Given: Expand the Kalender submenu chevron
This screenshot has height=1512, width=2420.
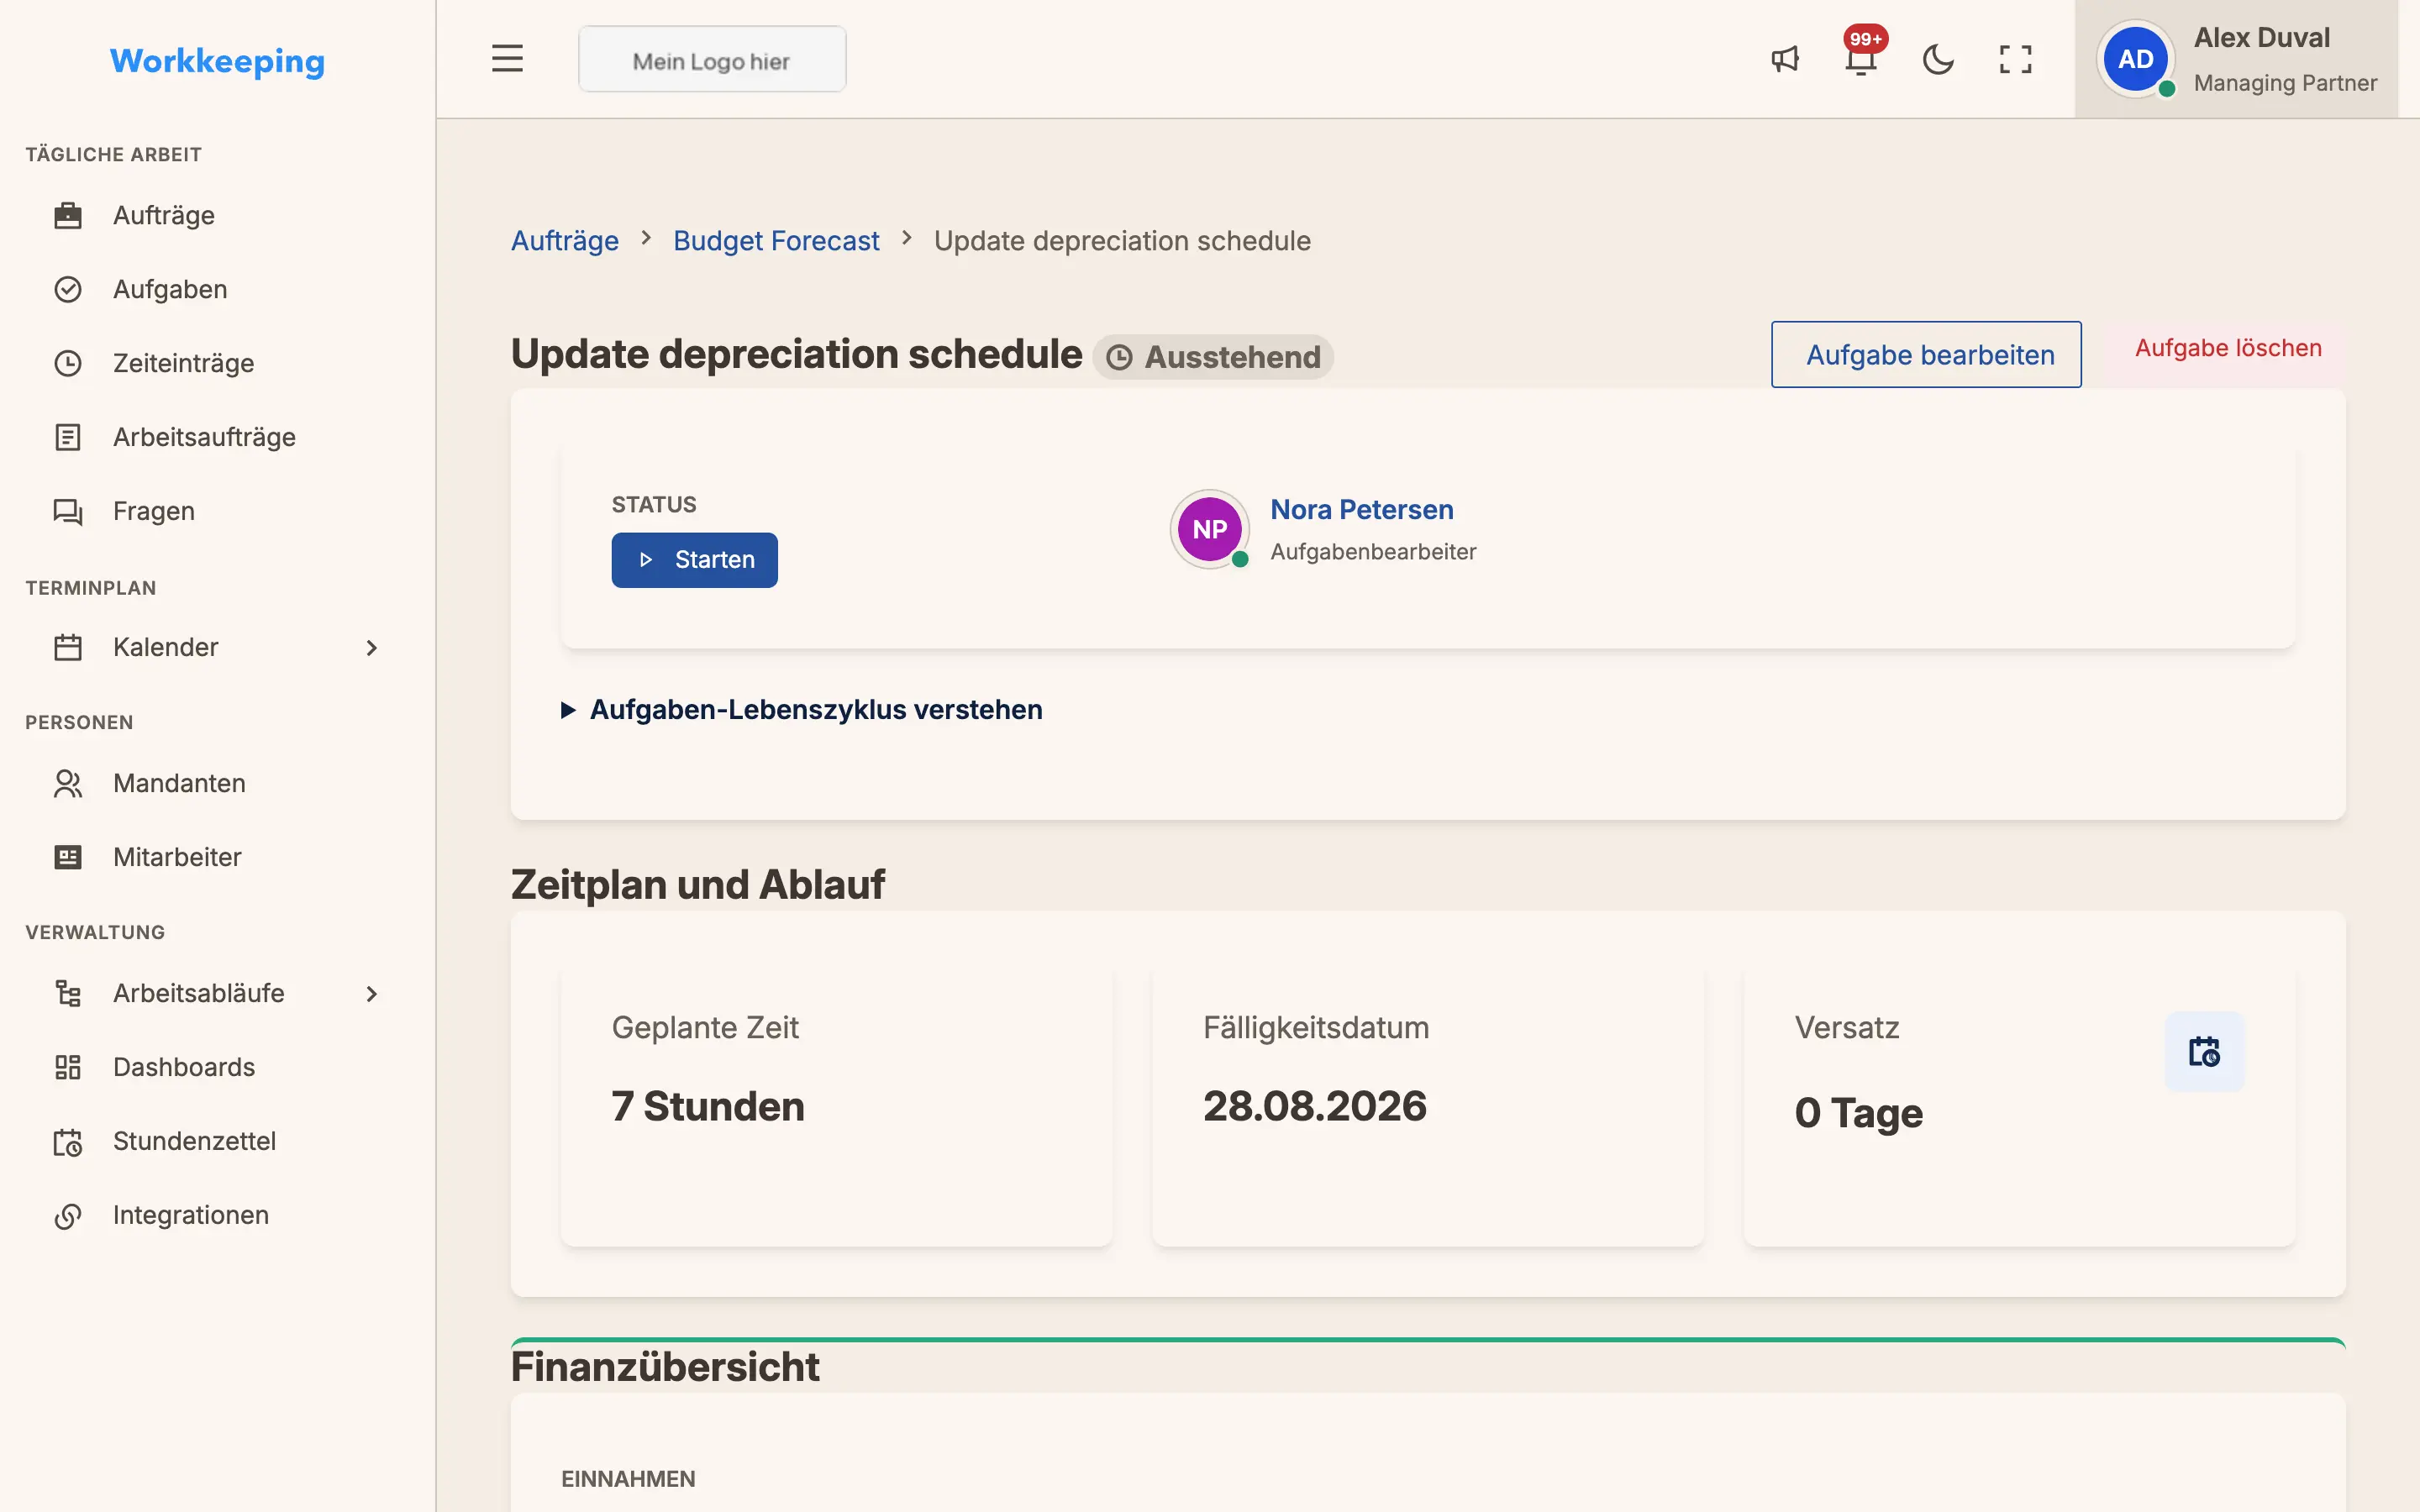Looking at the screenshot, I should [372, 648].
